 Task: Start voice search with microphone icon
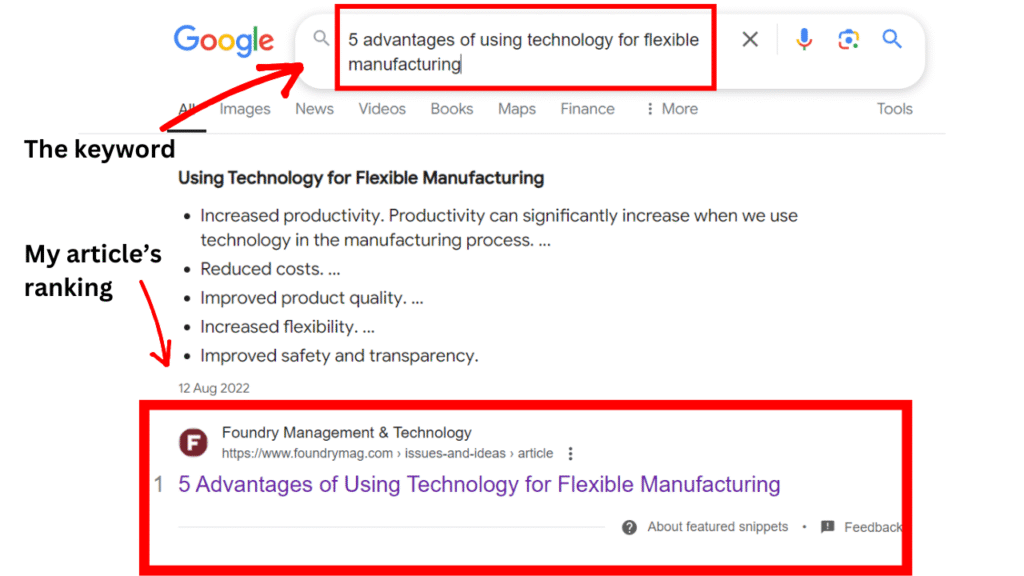804,39
